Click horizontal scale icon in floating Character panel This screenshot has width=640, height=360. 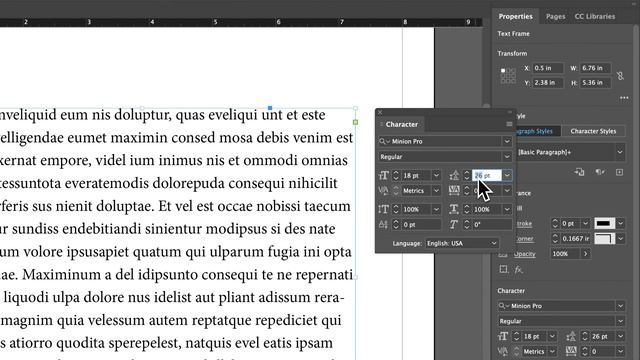point(454,209)
